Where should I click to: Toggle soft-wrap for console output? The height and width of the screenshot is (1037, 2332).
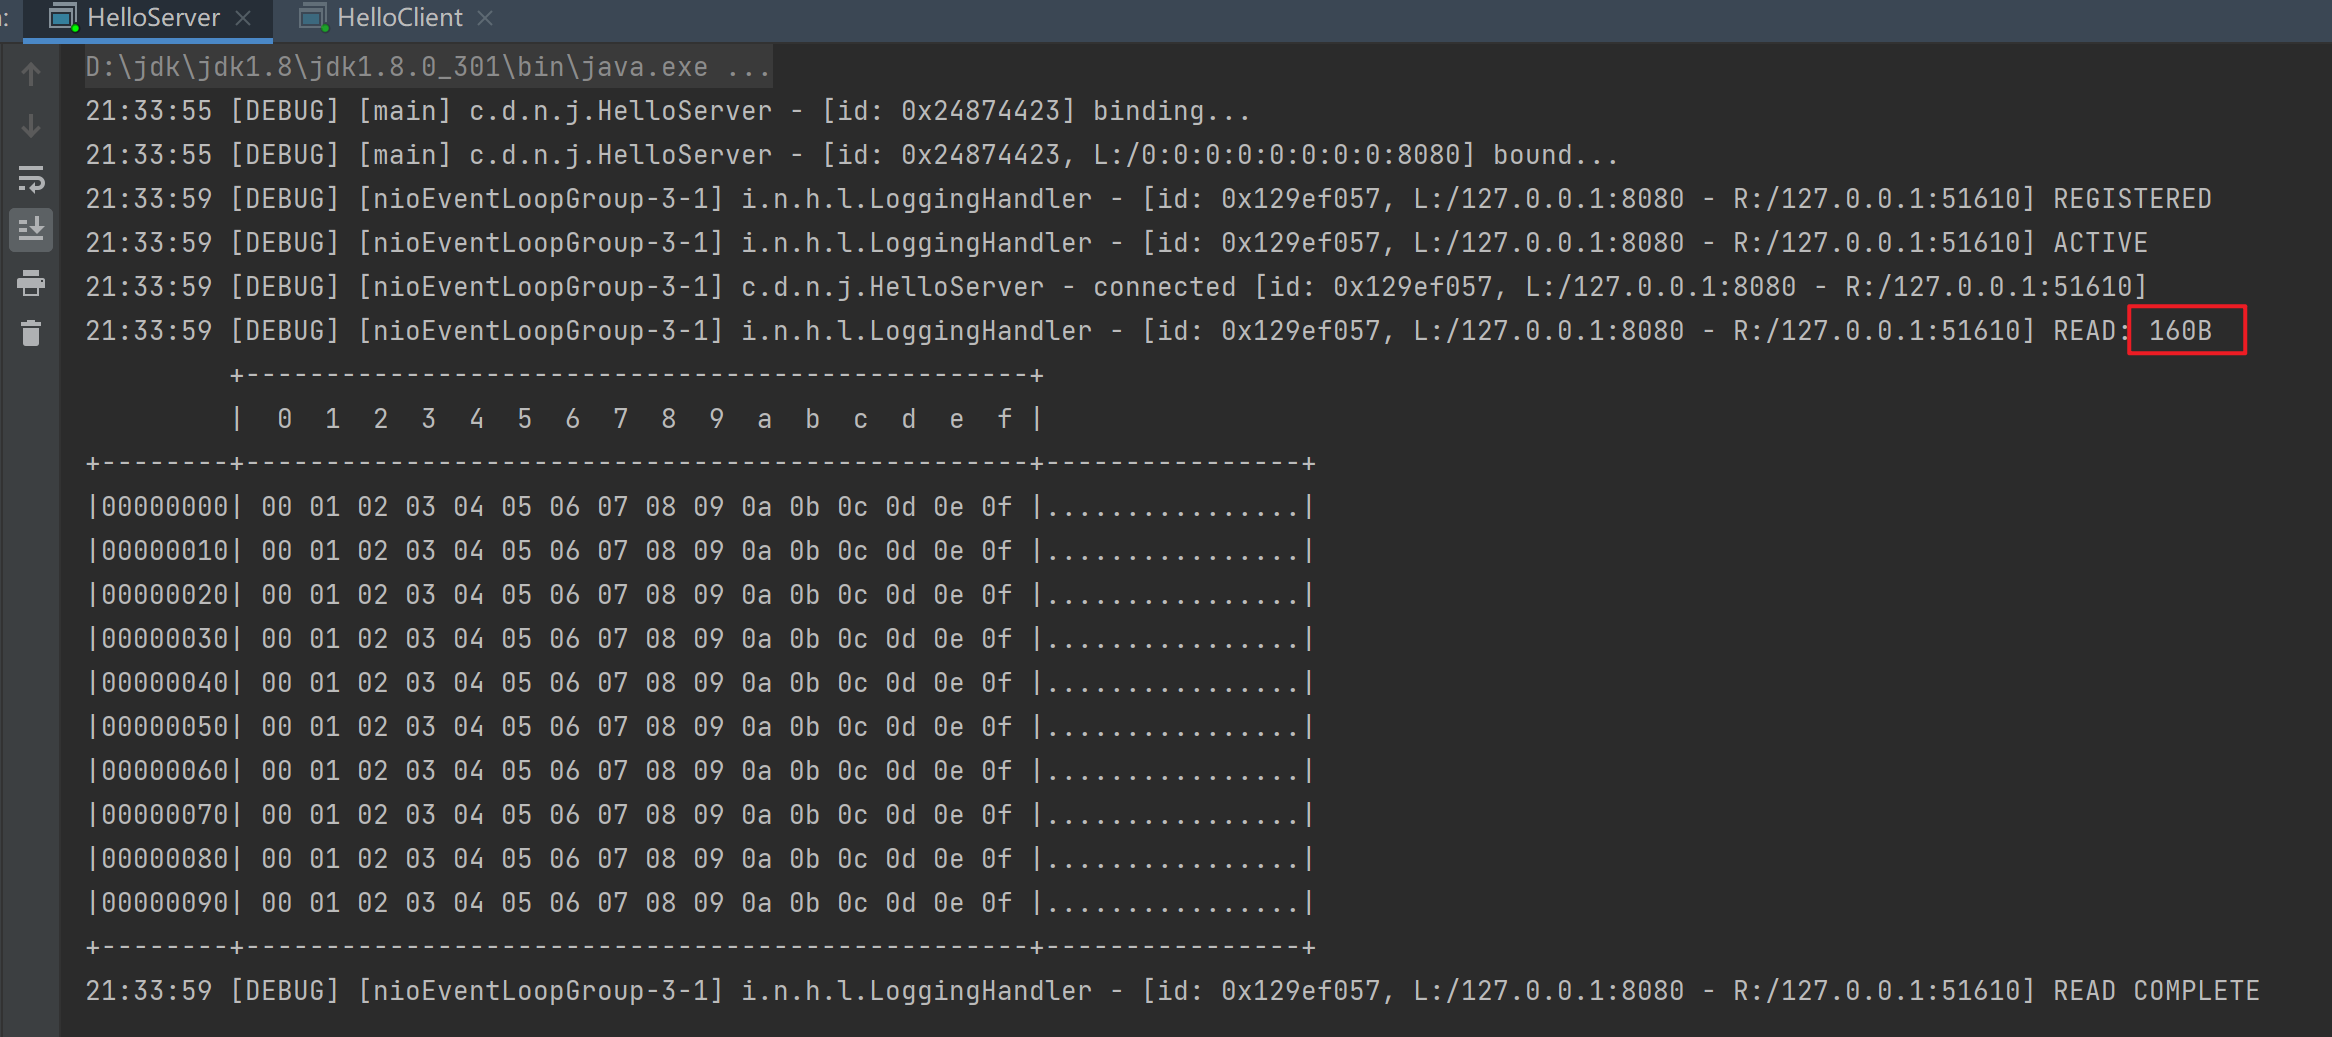click(x=31, y=180)
